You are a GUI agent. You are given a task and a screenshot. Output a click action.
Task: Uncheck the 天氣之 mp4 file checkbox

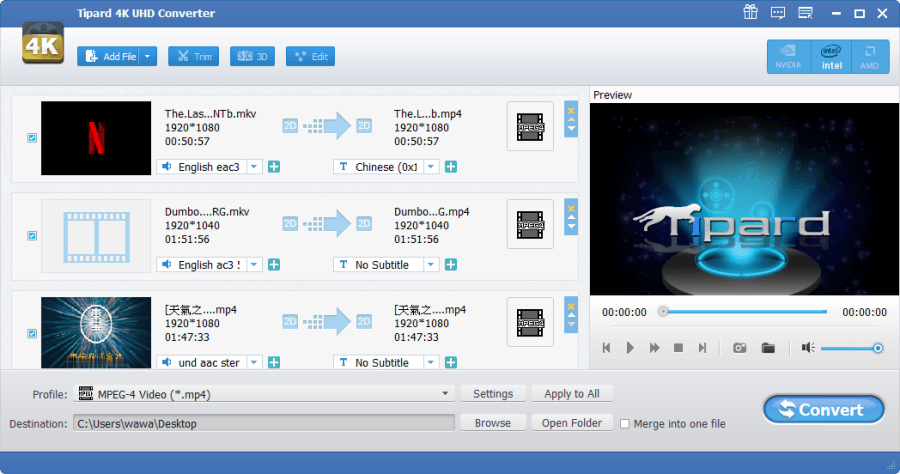click(x=32, y=333)
